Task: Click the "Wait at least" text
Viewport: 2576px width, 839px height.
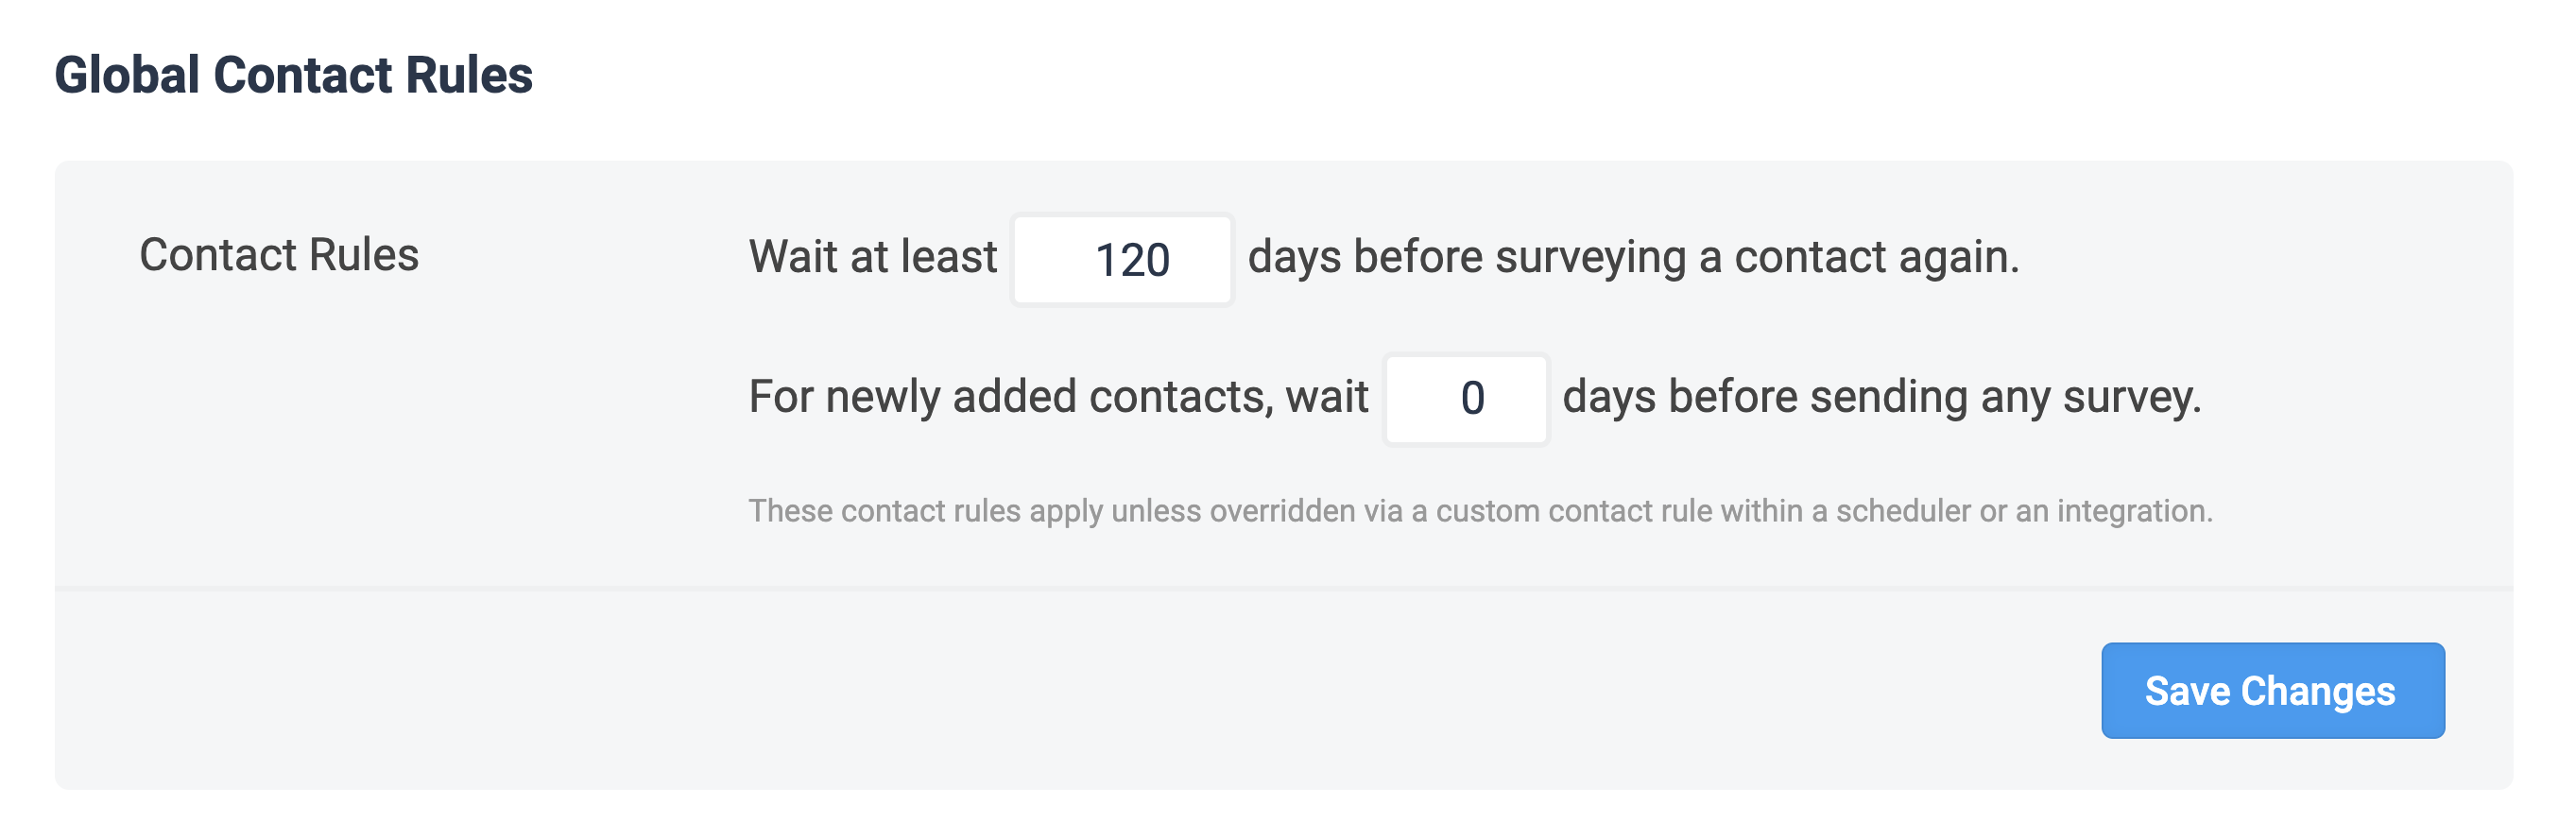Action: point(872,257)
